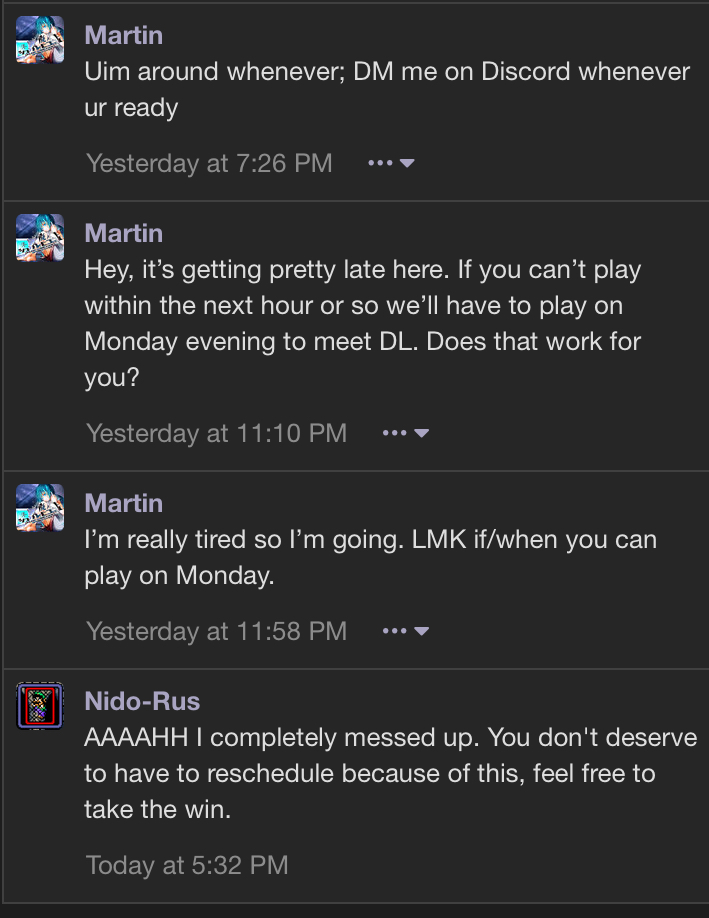Open Nido-Rus profile avatar
The height and width of the screenshot is (918, 709).
click(x=40, y=705)
